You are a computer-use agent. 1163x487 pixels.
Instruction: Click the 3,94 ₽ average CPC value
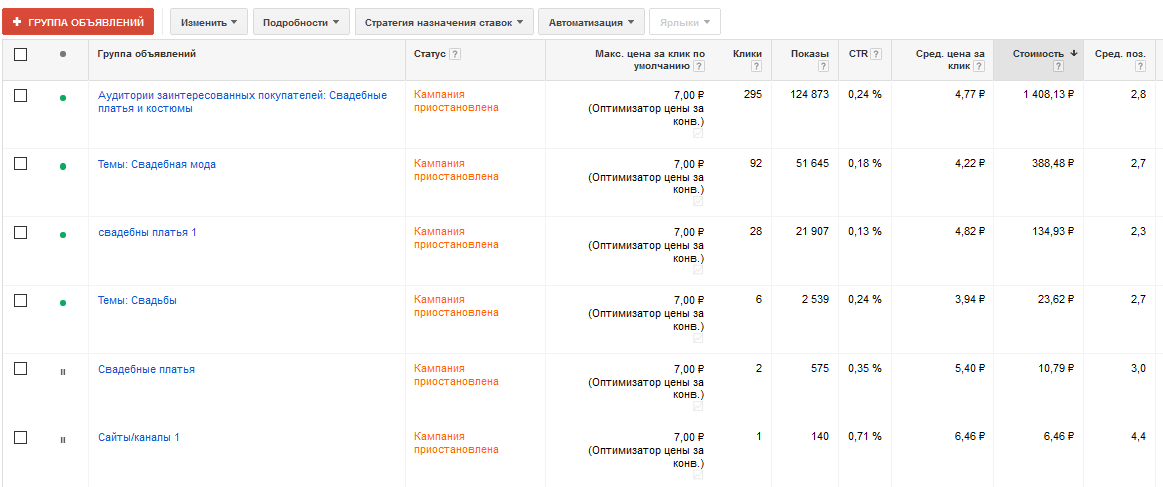click(969, 300)
